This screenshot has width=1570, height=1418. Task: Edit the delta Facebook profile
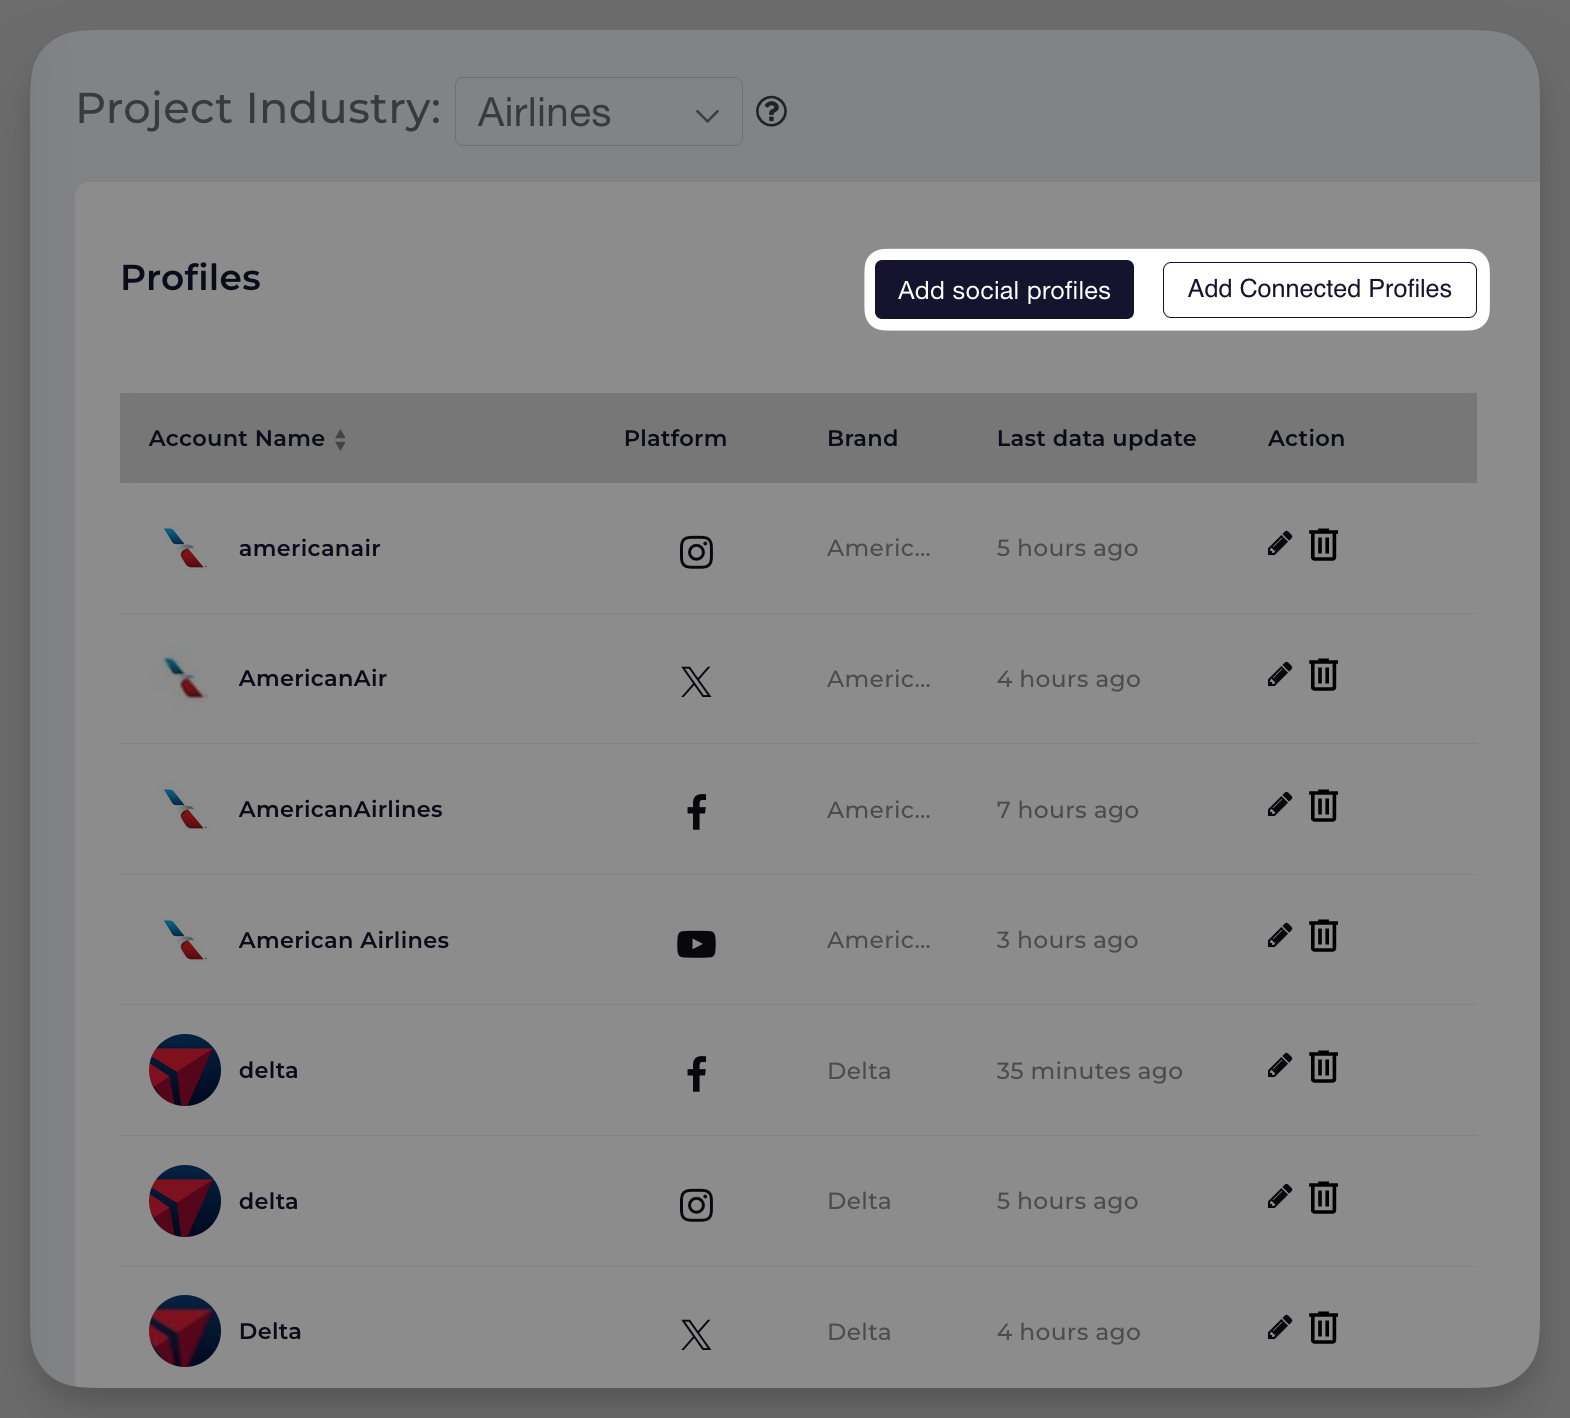(x=1279, y=1066)
